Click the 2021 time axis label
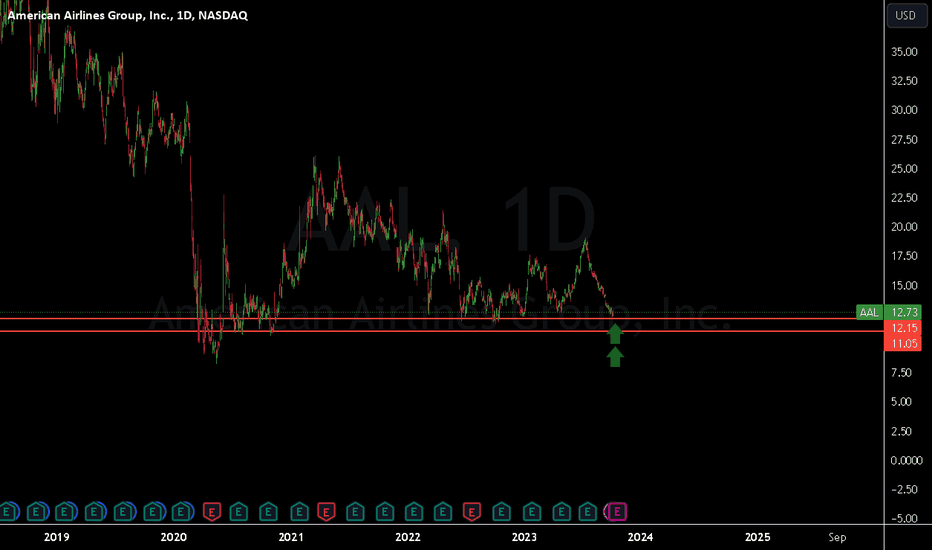 [291, 537]
